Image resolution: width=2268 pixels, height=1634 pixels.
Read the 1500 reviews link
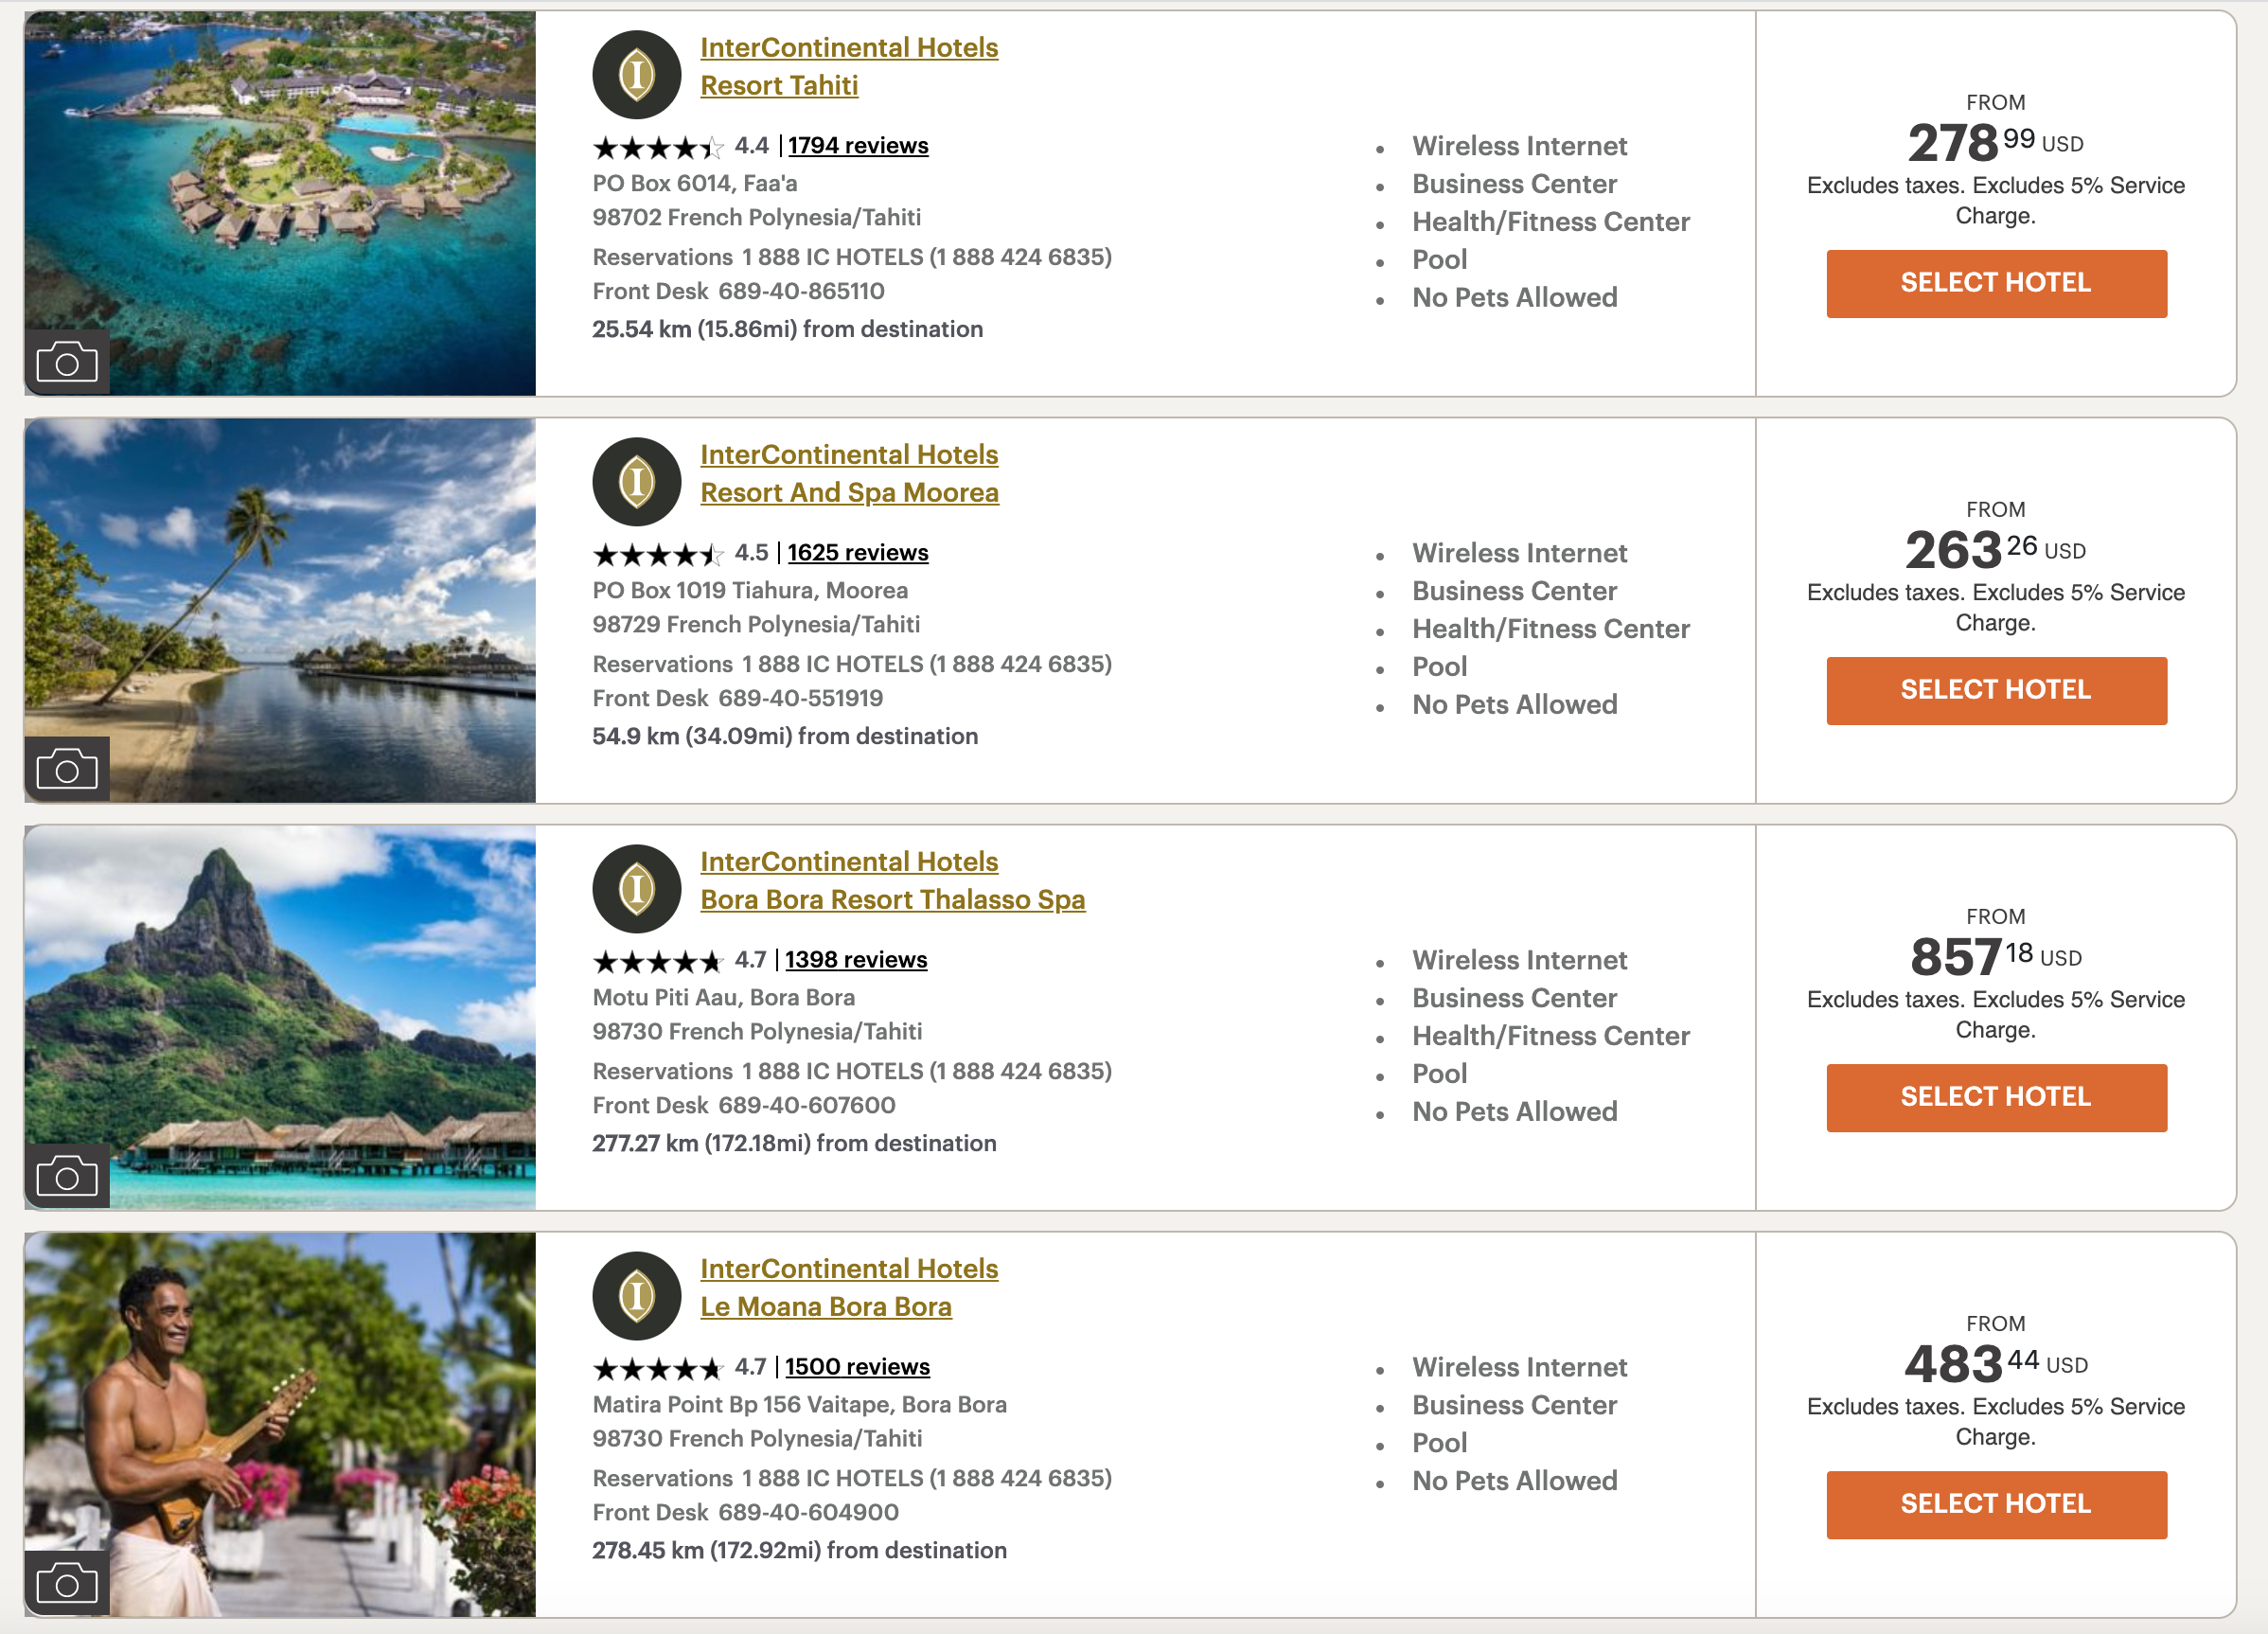pyautogui.click(x=857, y=1367)
